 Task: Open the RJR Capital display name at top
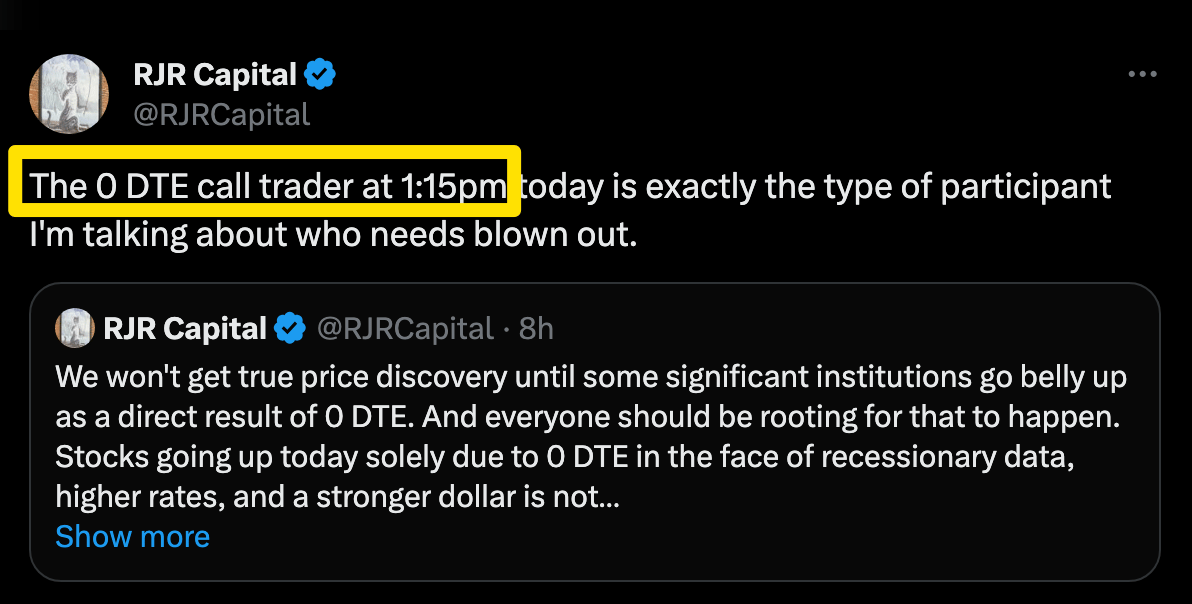click(x=215, y=74)
